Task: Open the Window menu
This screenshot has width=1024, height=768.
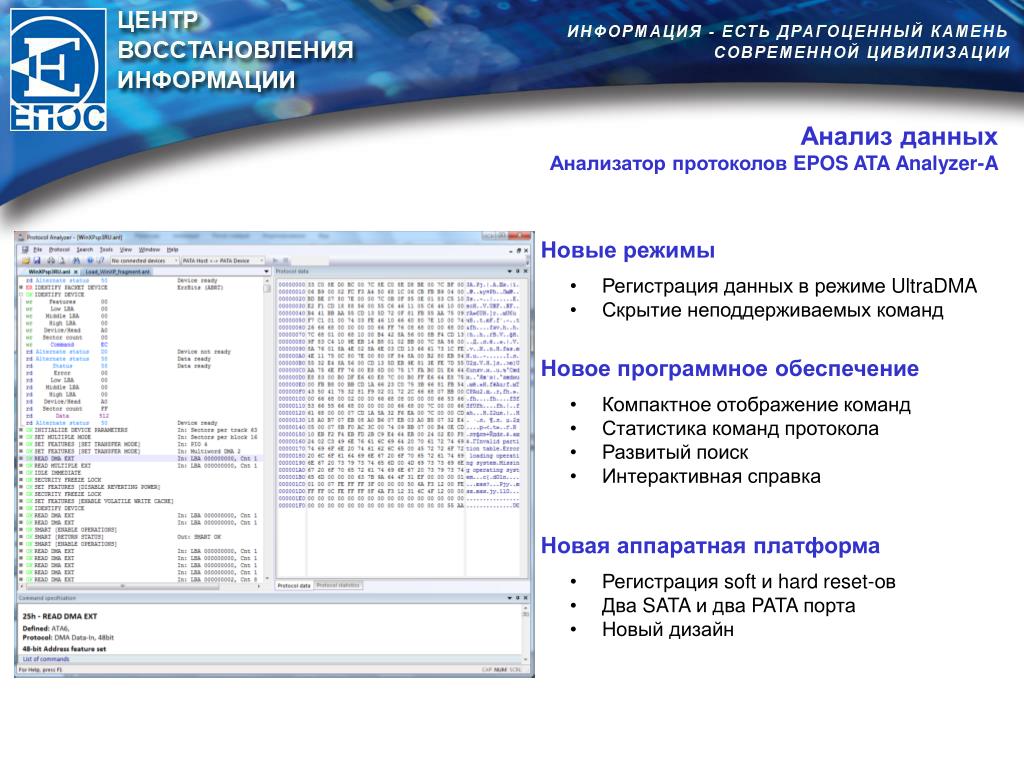Action: coord(150,249)
